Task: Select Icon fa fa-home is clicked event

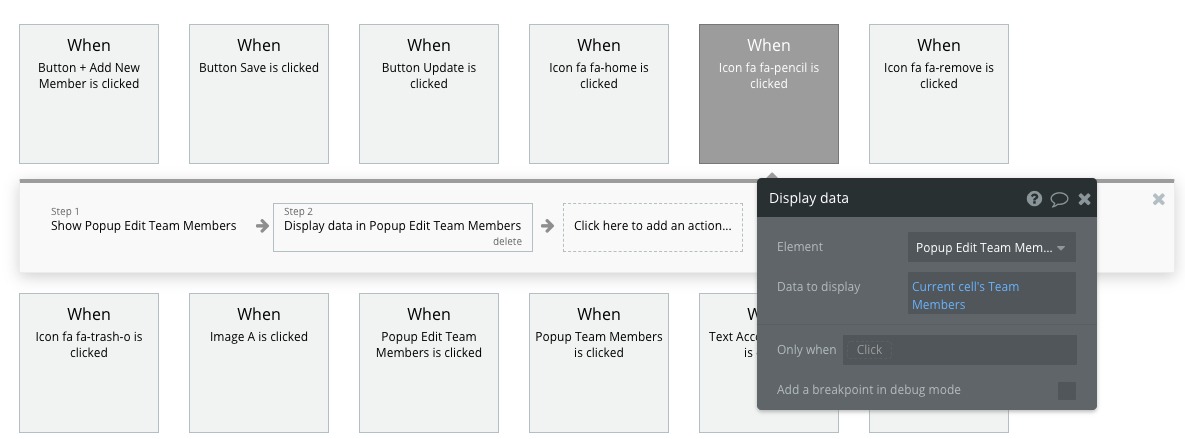Action: [599, 93]
